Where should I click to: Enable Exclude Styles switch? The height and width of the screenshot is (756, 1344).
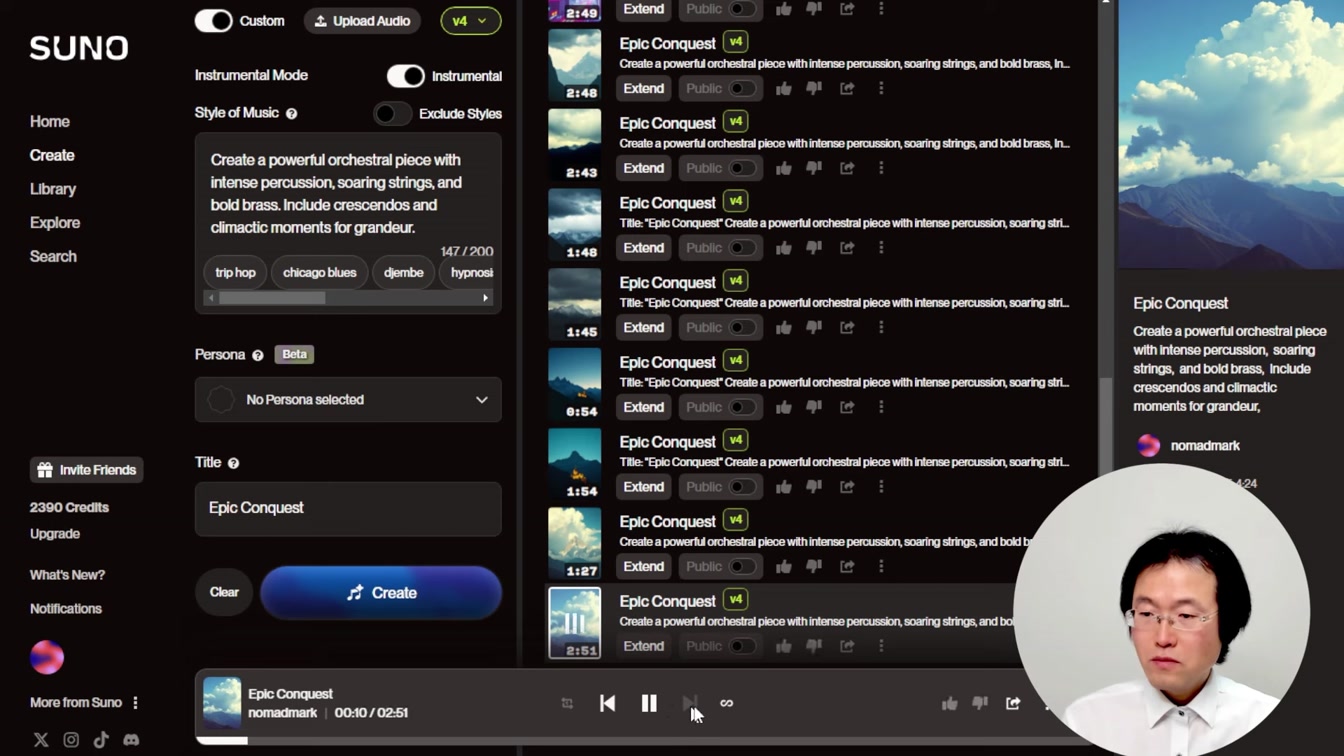(x=392, y=114)
